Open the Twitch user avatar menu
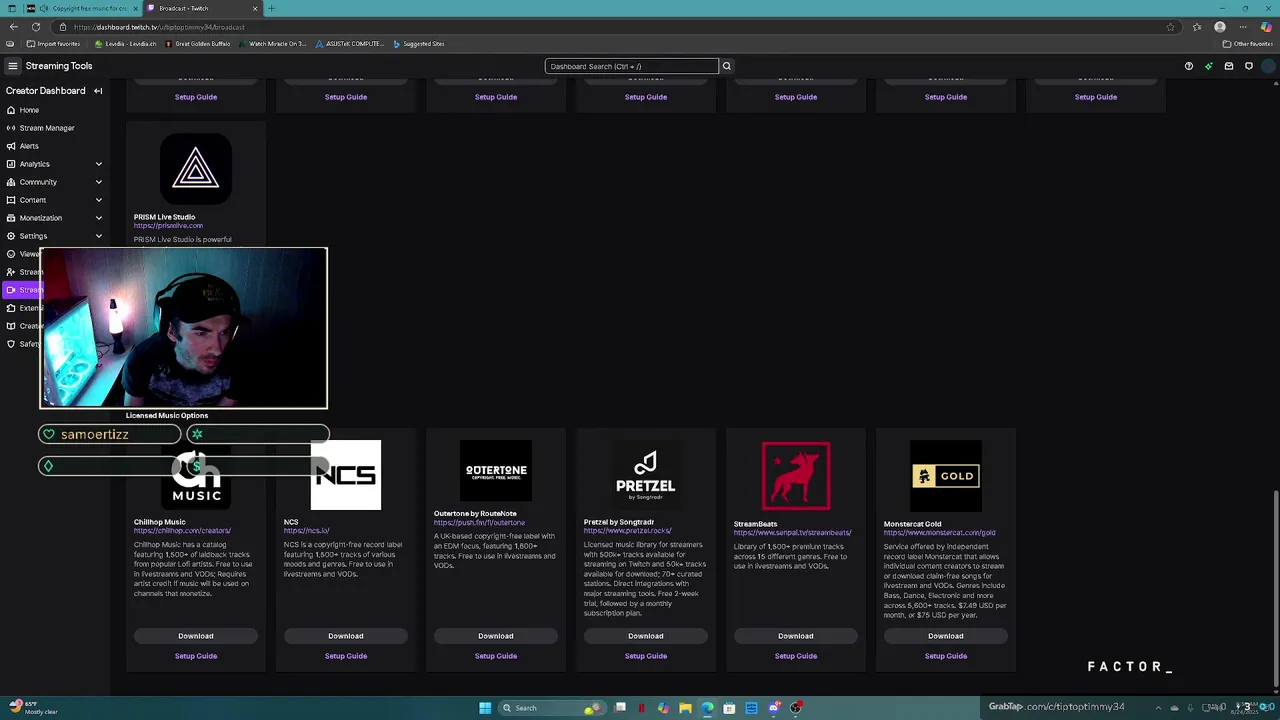 pos(1268,66)
